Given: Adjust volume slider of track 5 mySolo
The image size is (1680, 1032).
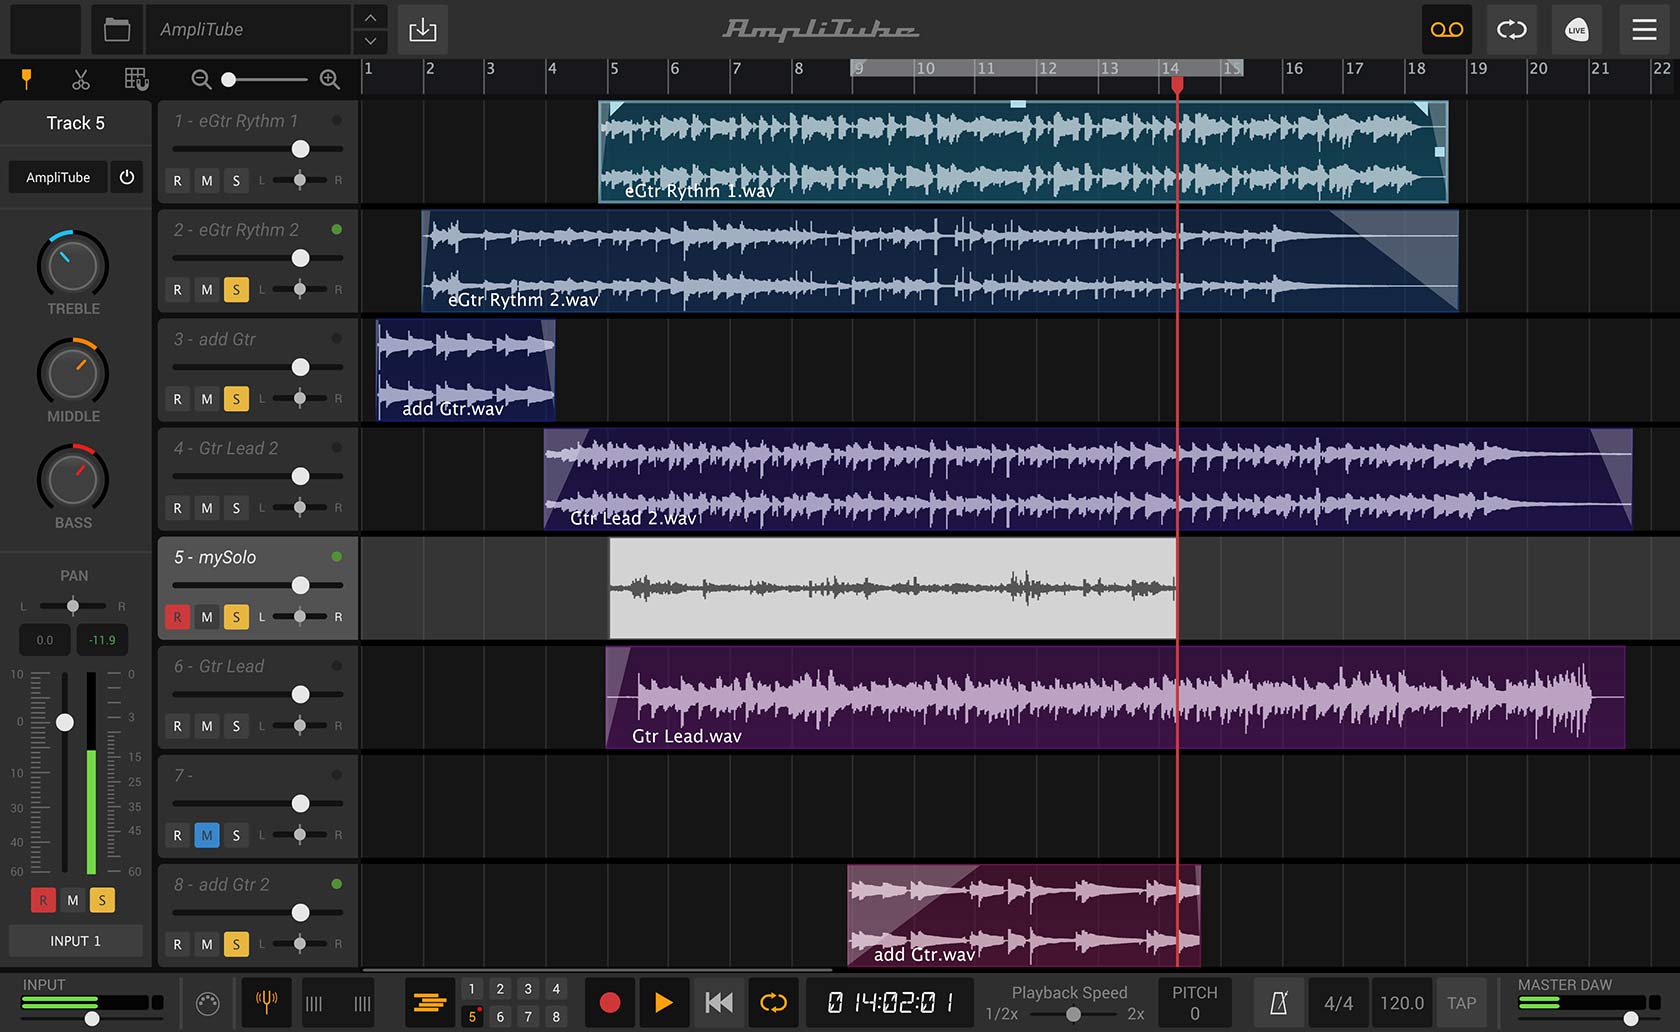Looking at the screenshot, I should (x=258, y=585).
